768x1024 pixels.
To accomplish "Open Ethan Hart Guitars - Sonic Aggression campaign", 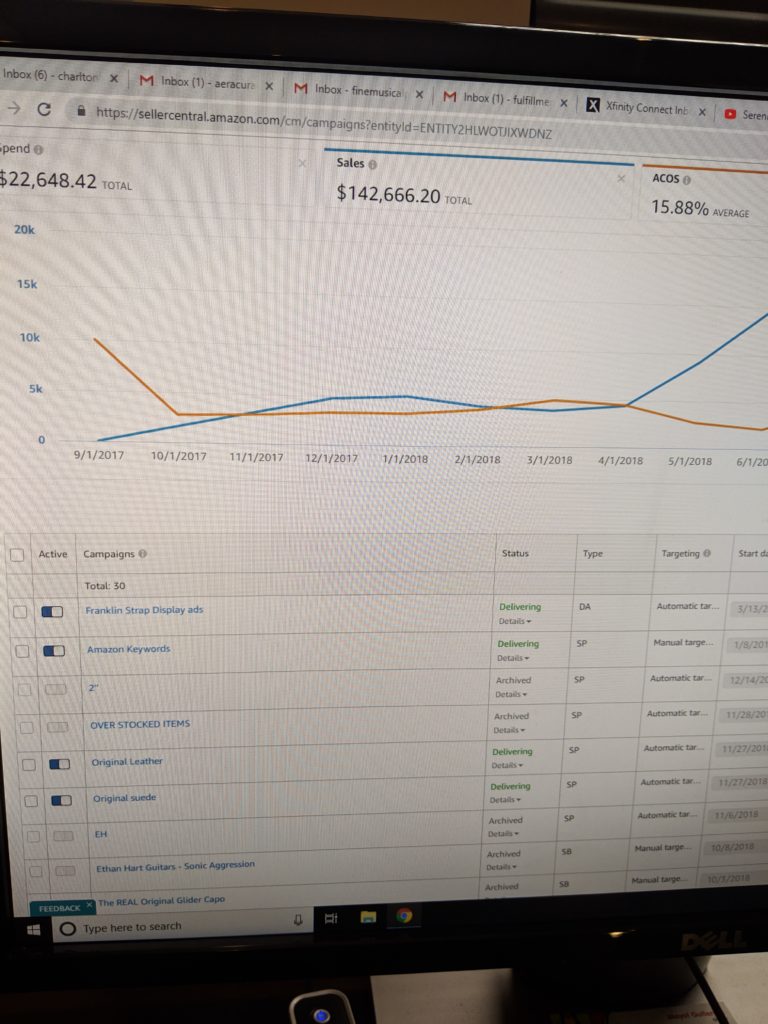I will (175, 867).
